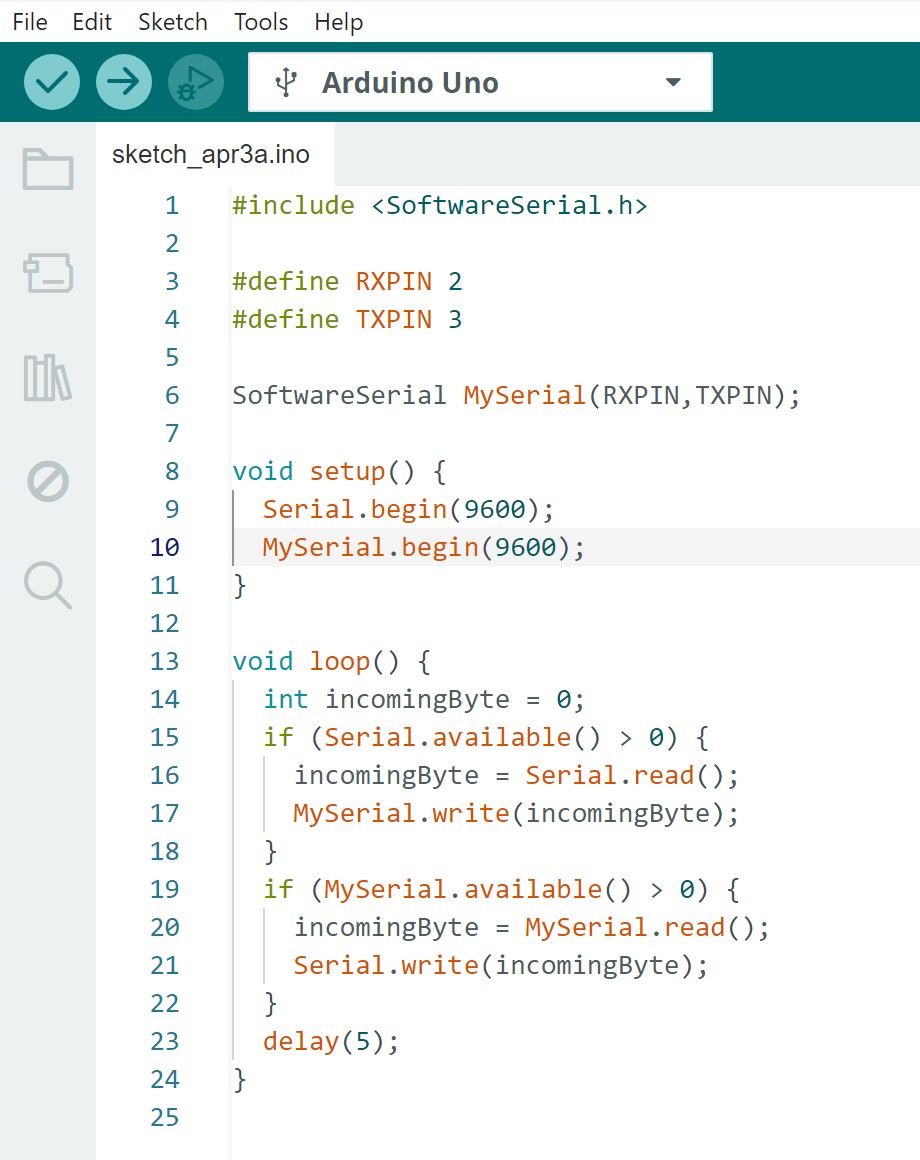Click MySerial.begin(9600) on line 10

pos(424,547)
